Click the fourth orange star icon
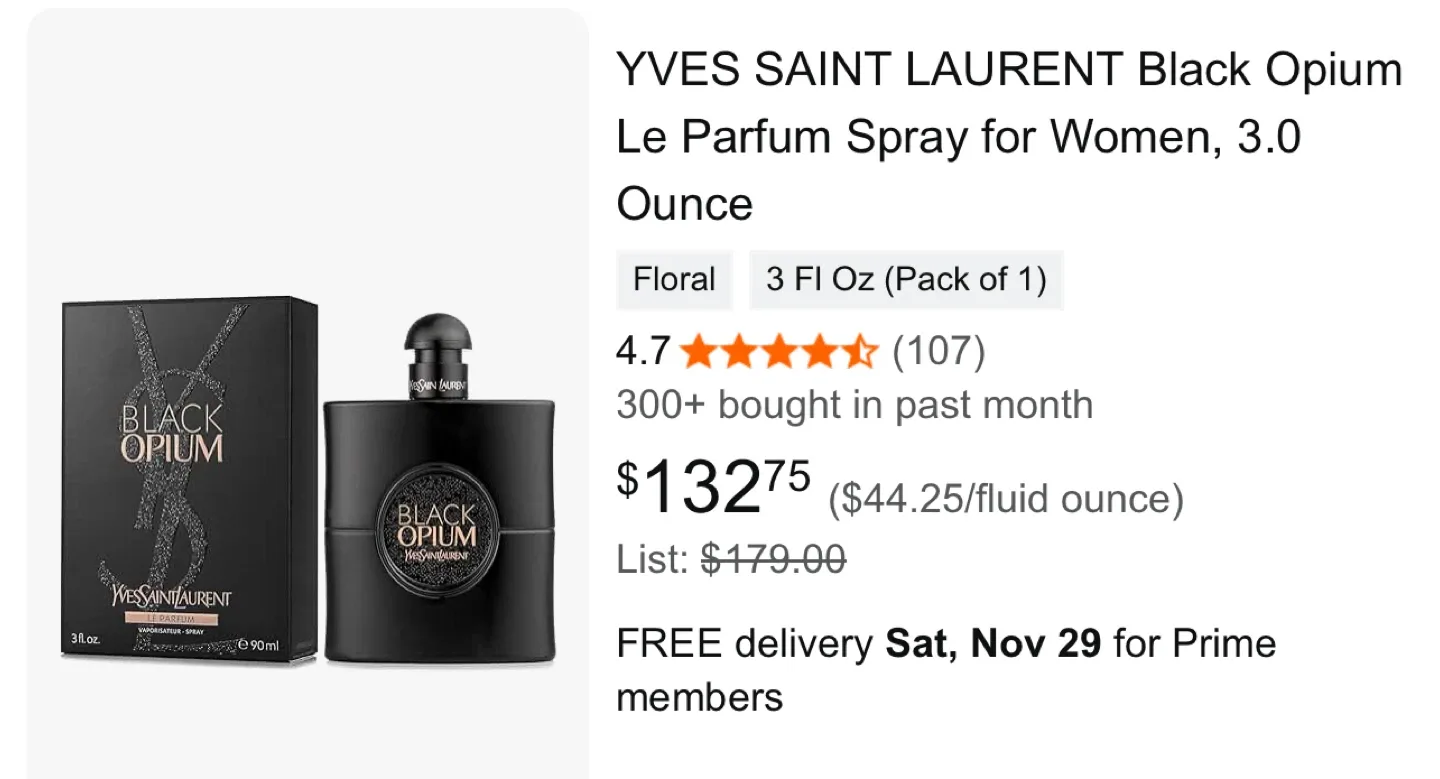Screen dimensions: 1440x779 coord(819,352)
